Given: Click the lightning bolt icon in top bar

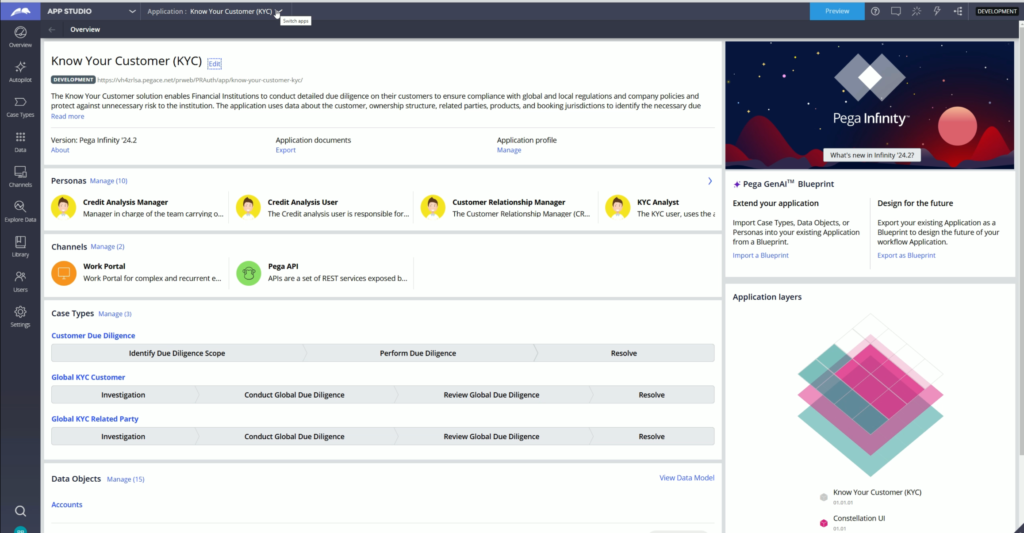Looking at the screenshot, I should tap(937, 11).
